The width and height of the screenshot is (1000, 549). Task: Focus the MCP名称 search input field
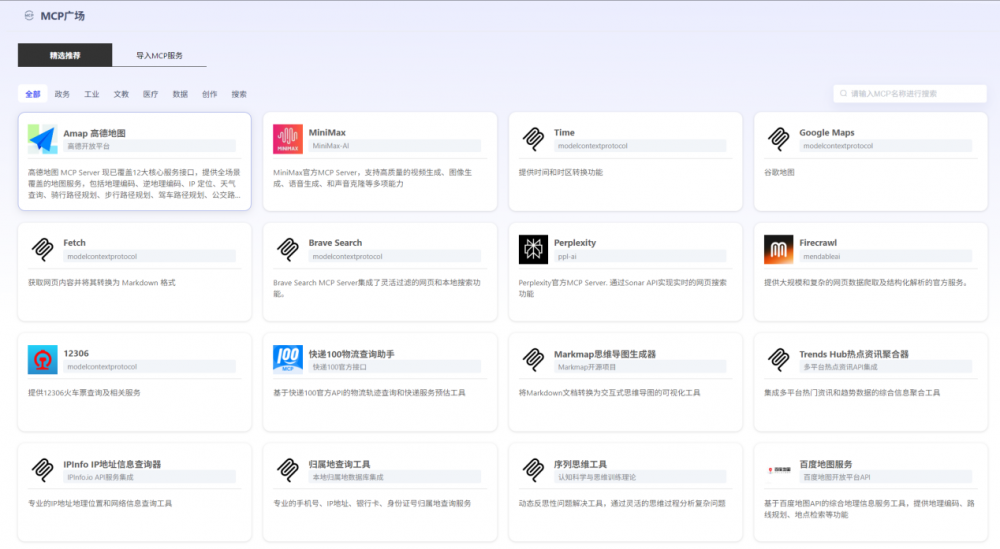910,94
